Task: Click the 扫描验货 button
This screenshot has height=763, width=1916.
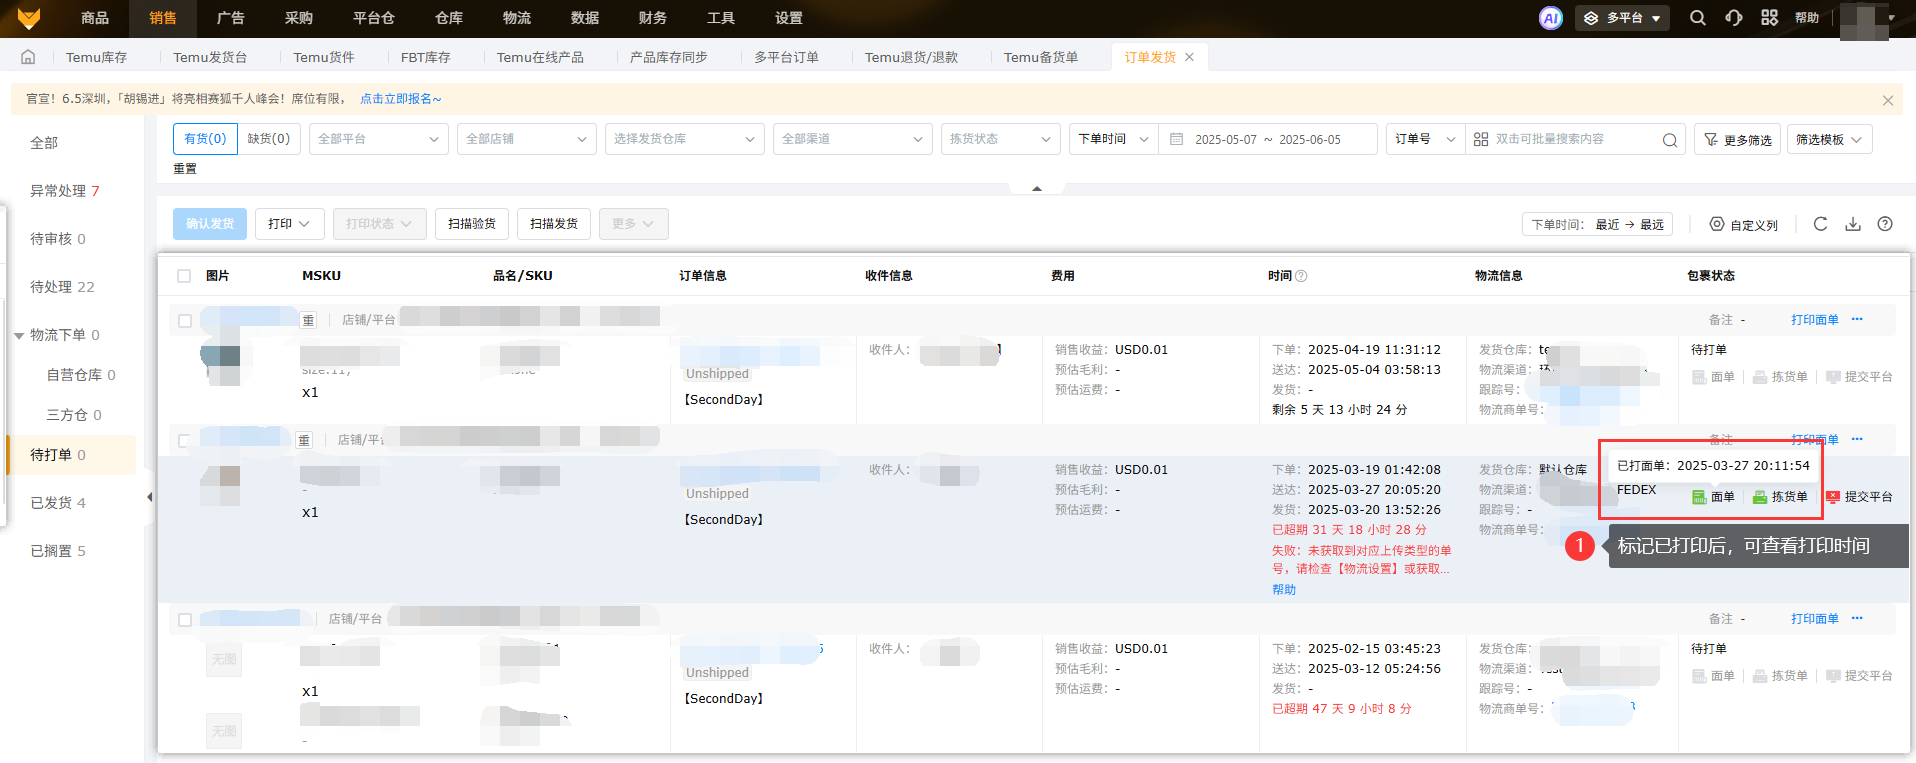Action: click(x=472, y=224)
